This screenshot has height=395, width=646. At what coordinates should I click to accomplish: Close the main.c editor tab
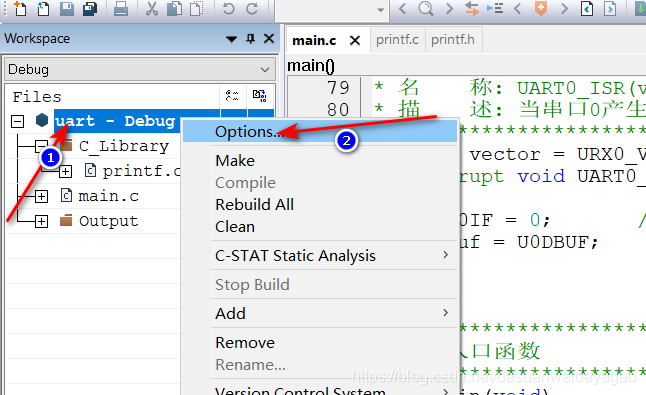pos(355,40)
